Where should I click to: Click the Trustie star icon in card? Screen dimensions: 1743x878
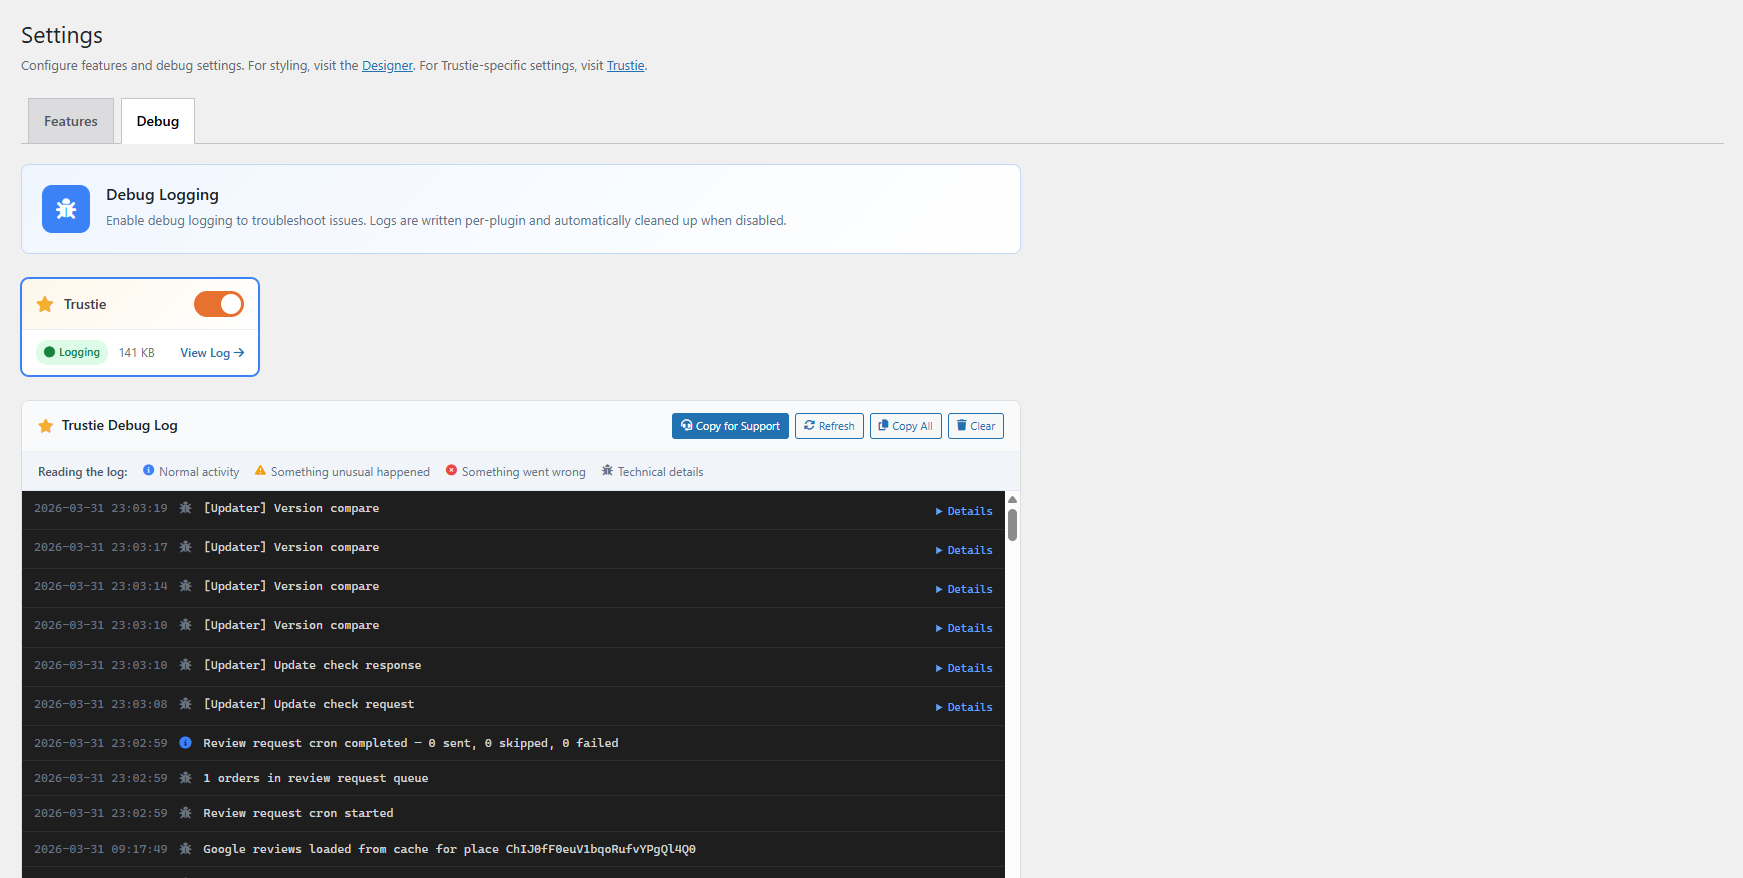[45, 304]
